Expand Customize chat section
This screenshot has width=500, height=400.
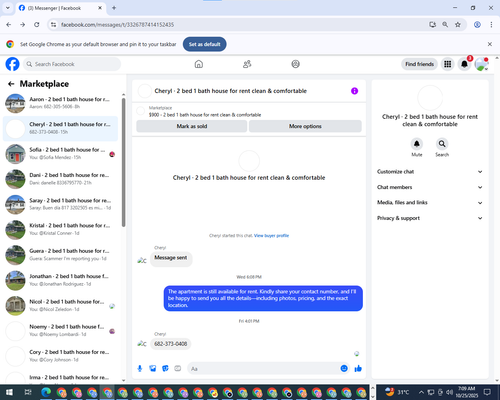point(430,172)
